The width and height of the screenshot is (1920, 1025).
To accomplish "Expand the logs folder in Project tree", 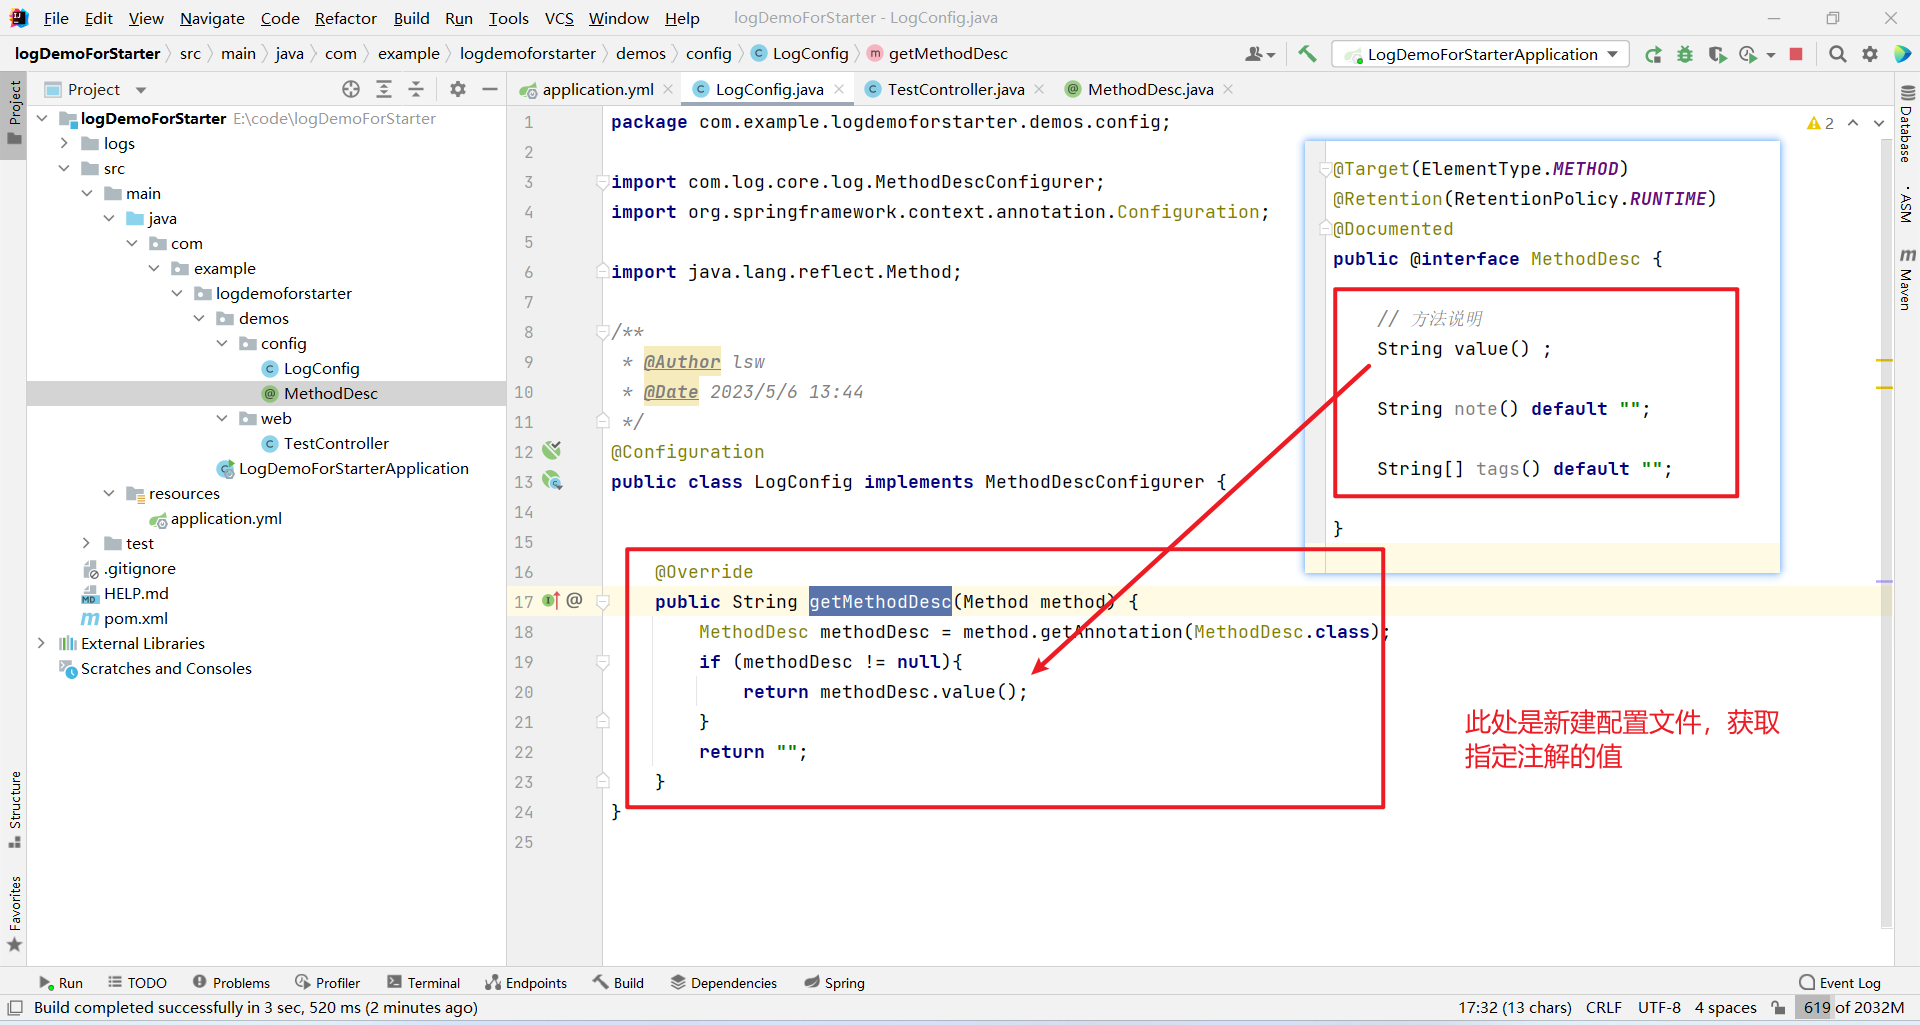I will point(64,143).
